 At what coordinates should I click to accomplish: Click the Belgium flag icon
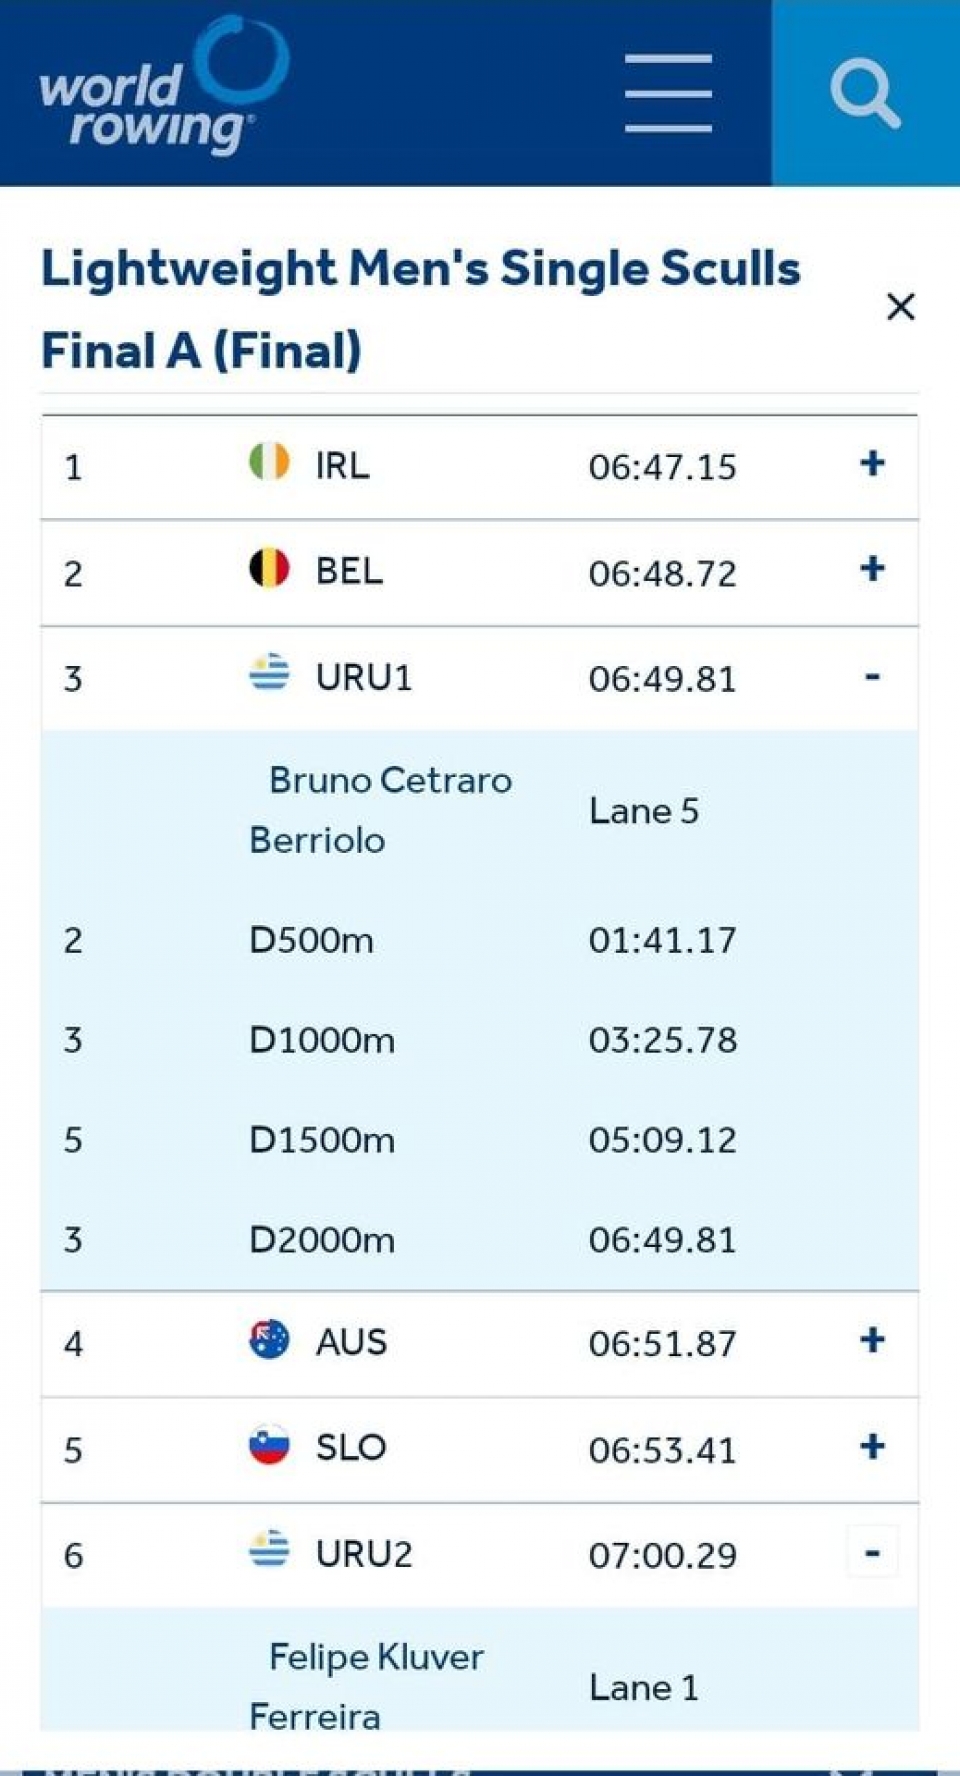coord(269,568)
